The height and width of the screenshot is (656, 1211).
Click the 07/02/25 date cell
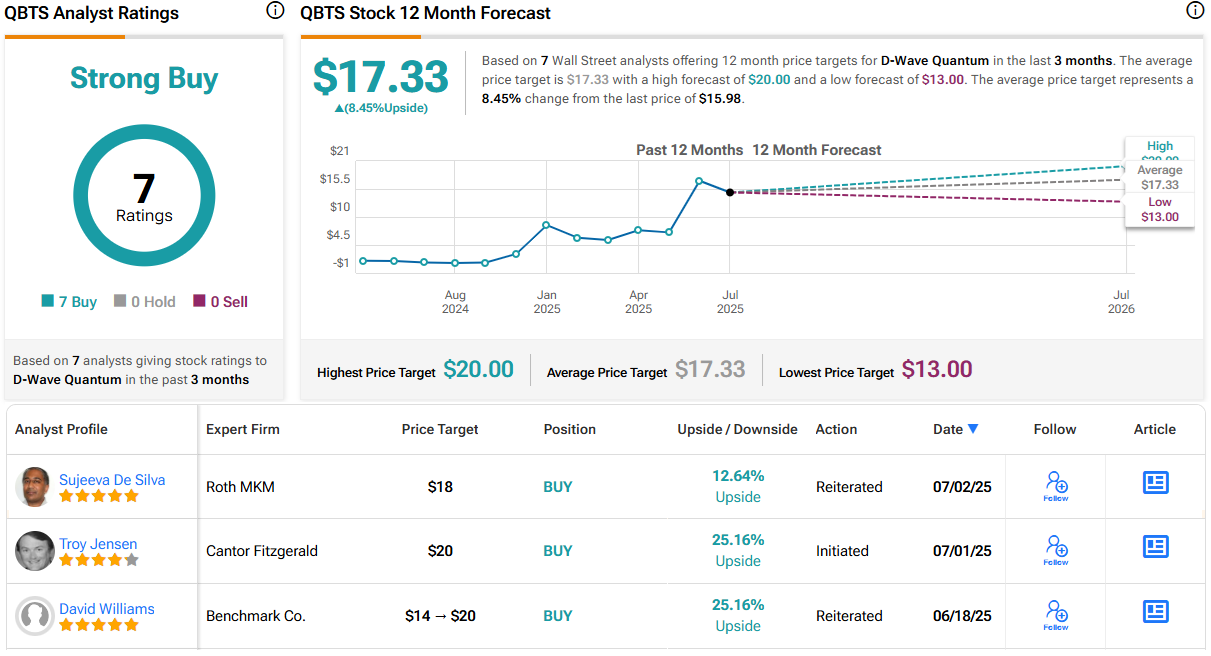[962, 487]
